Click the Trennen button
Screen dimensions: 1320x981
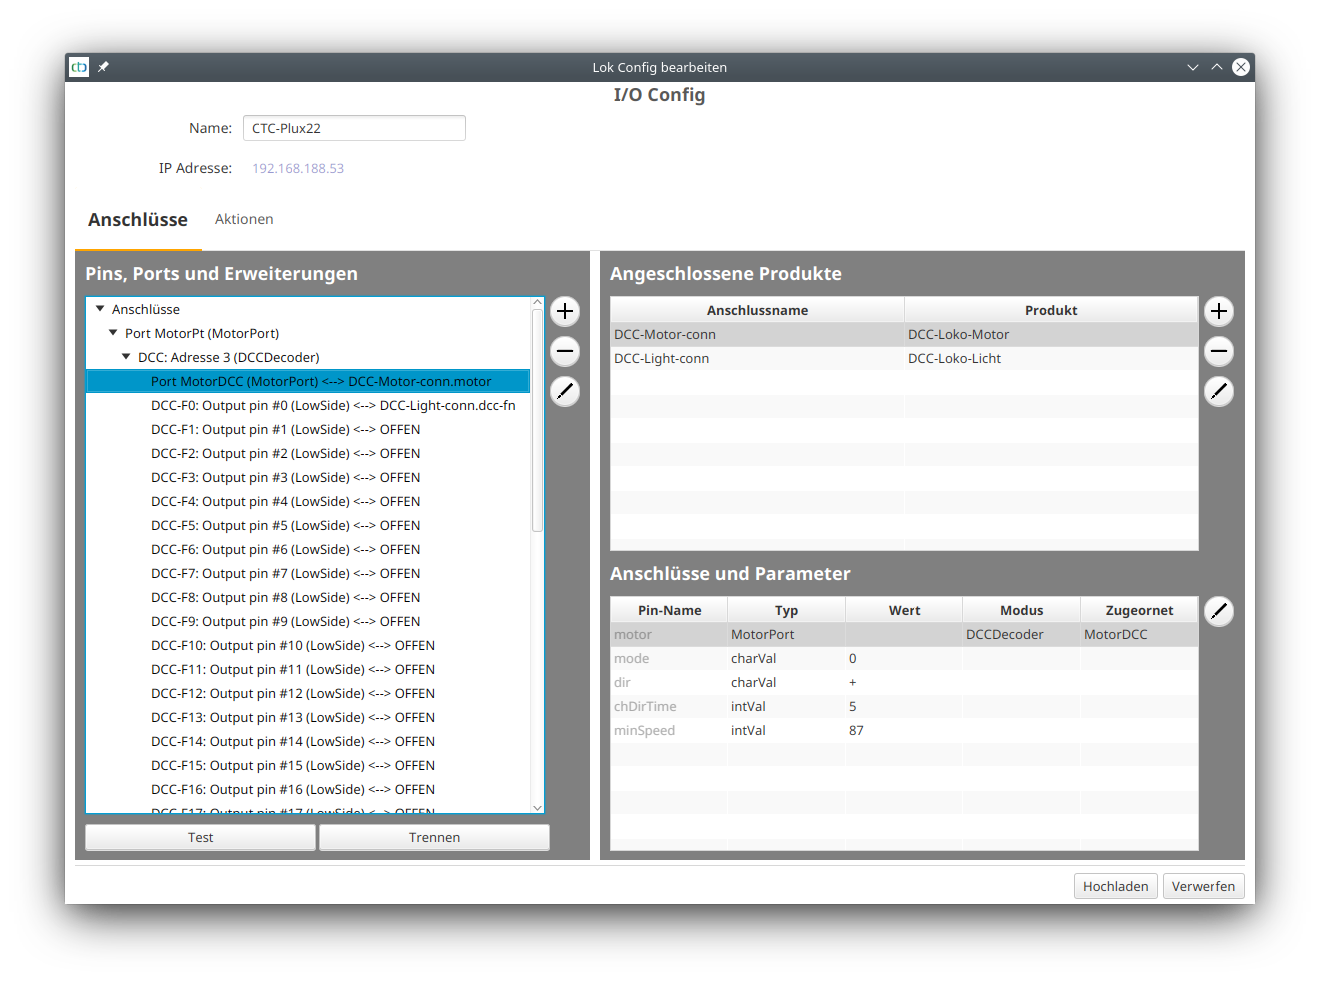pos(434,837)
